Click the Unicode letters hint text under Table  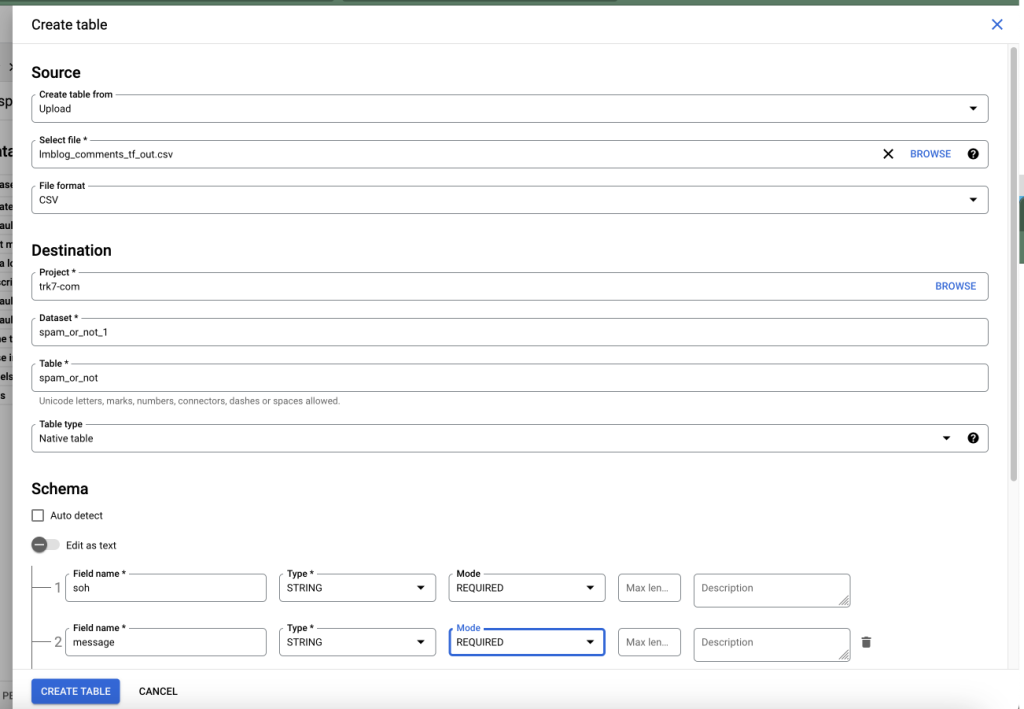tap(189, 401)
